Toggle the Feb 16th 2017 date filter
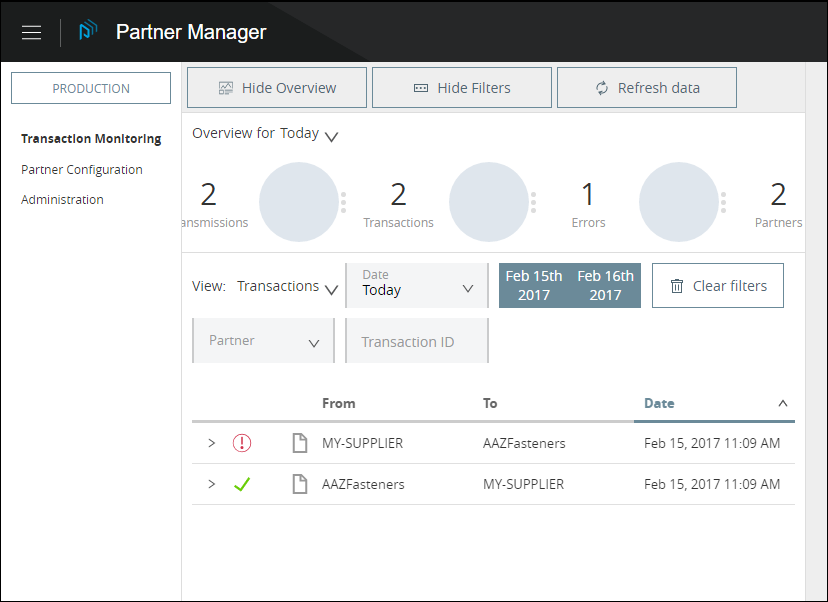 605,285
